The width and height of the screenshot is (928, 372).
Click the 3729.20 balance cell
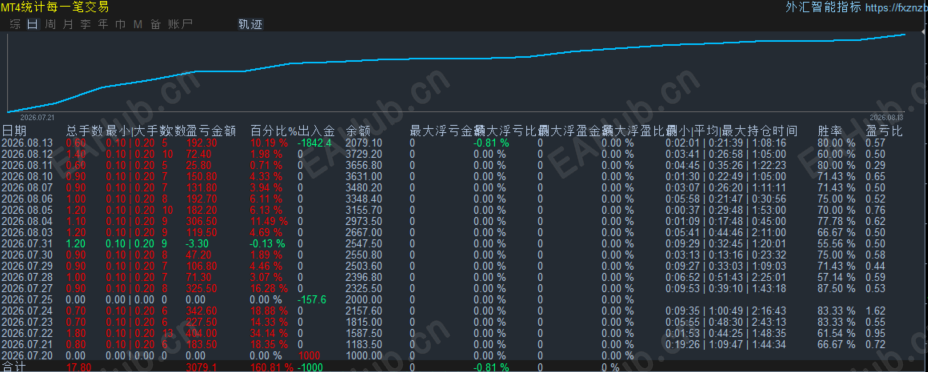pyautogui.click(x=363, y=154)
